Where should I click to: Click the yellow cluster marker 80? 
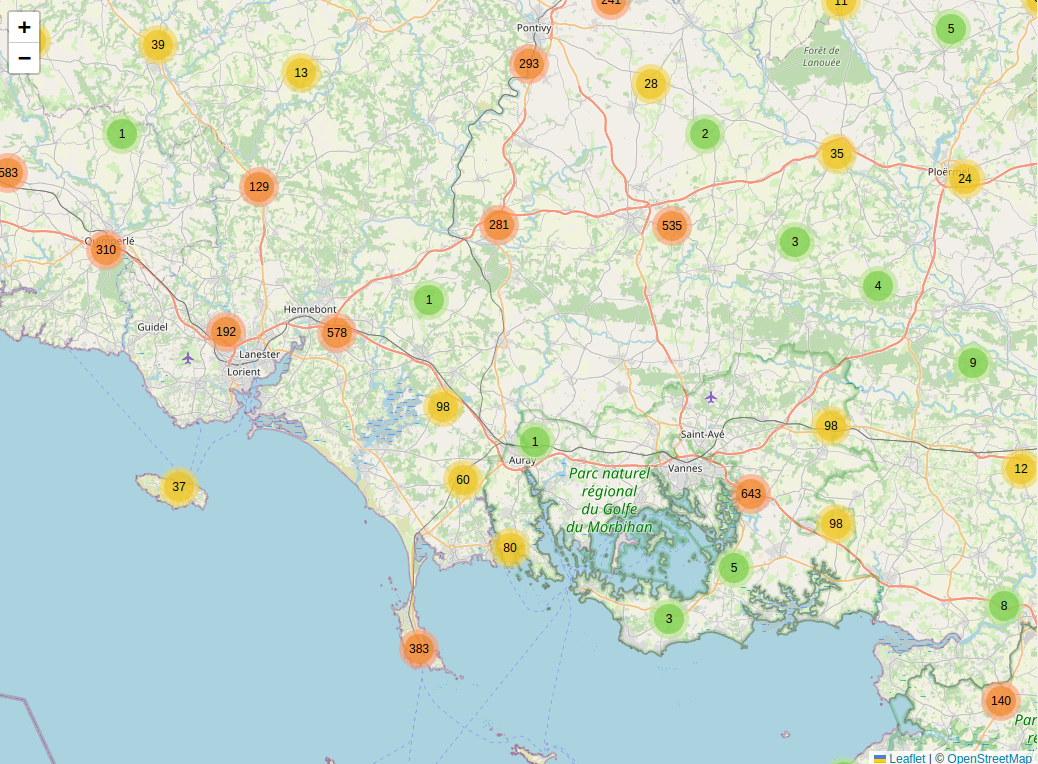point(510,548)
